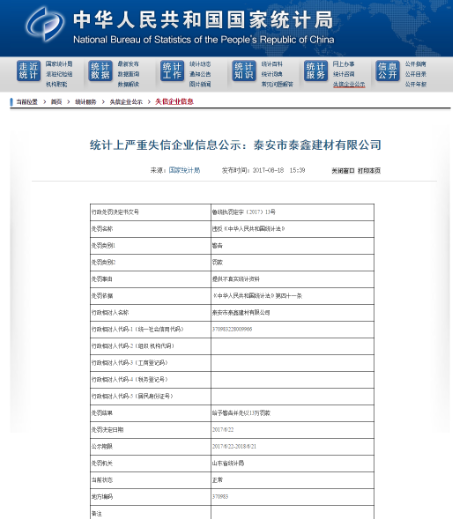The image size is (453, 519).
Task: Open 公开目录 under 信息公开
Action: (416, 74)
